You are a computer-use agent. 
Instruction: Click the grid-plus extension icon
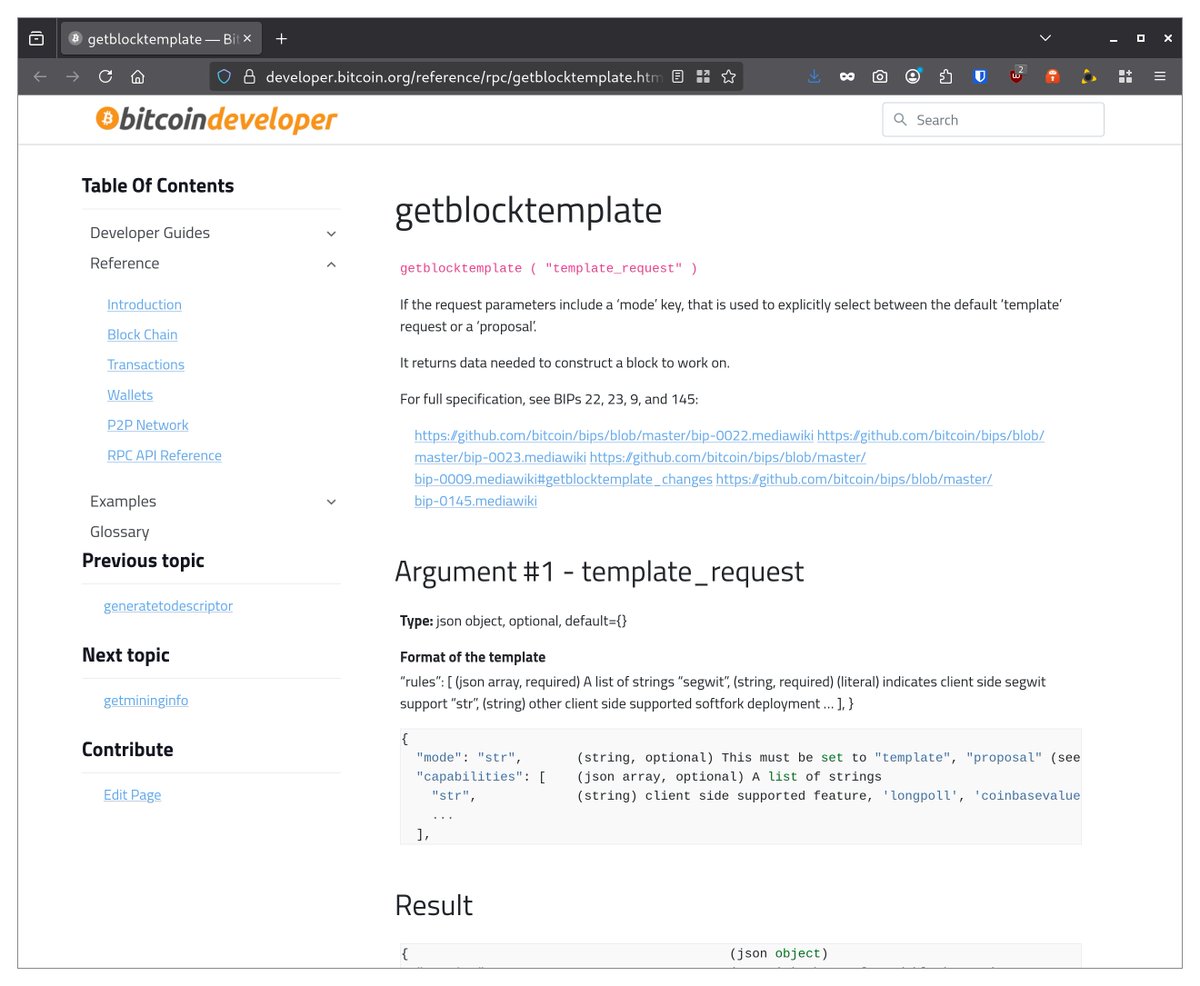[x=1125, y=76]
